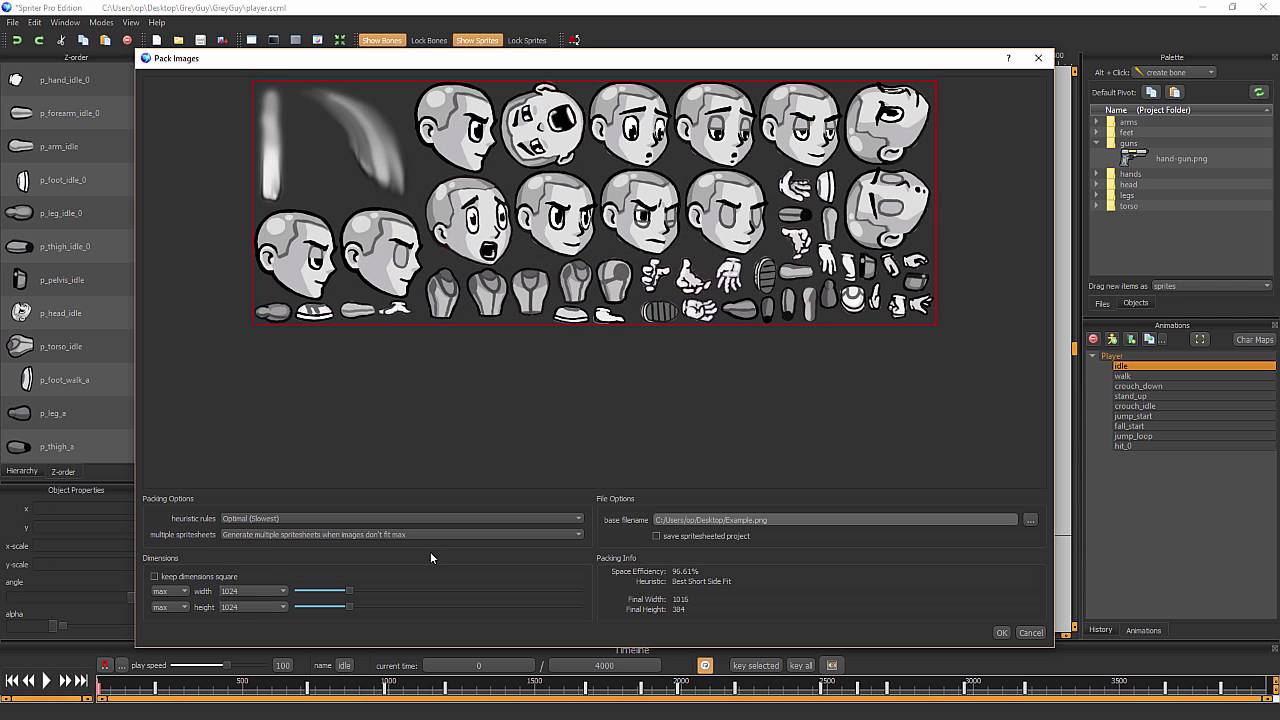Click the orange loop icon on the timeline
This screenshot has width=1280, height=720.
705,665
